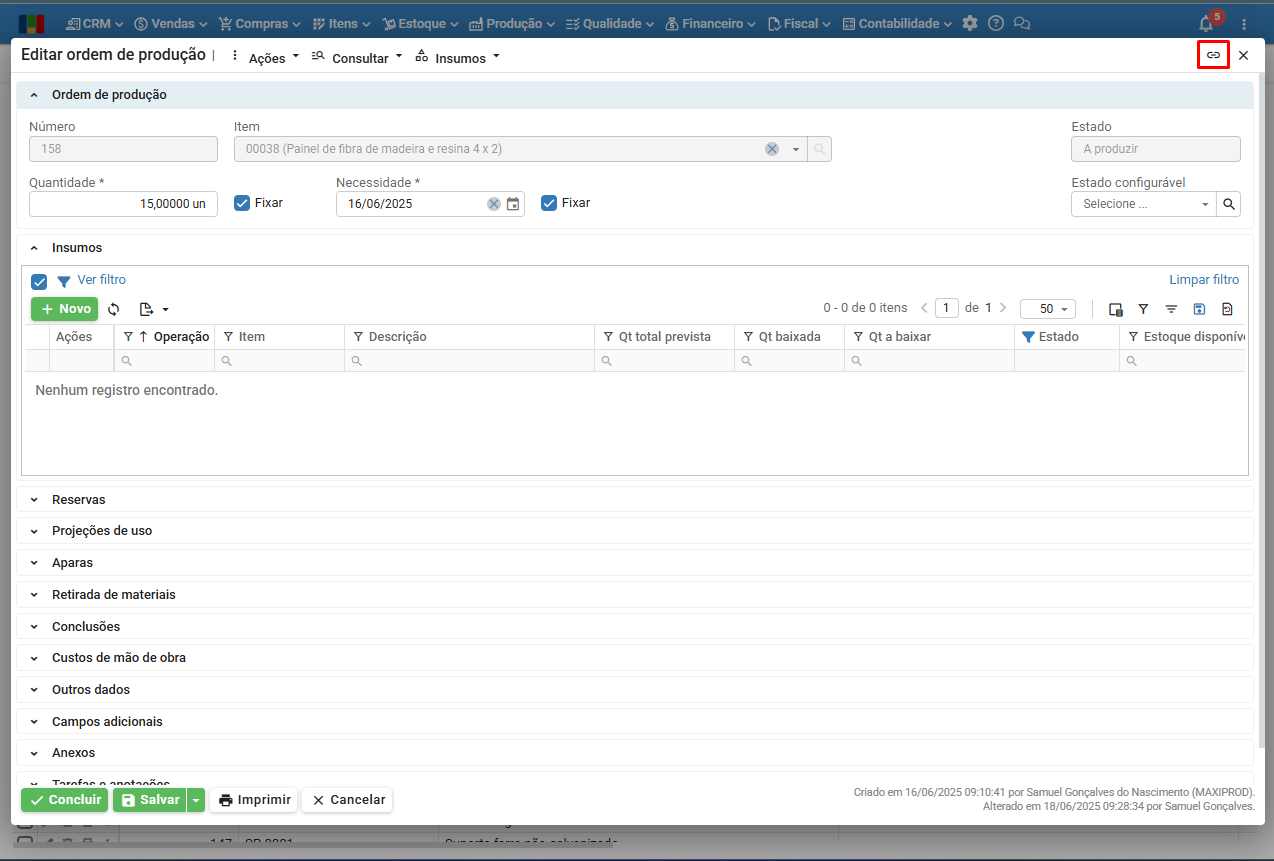Clear the Necessidade date value
Image resolution: width=1274 pixels, height=861 pixels.
[x=494, y=204]
